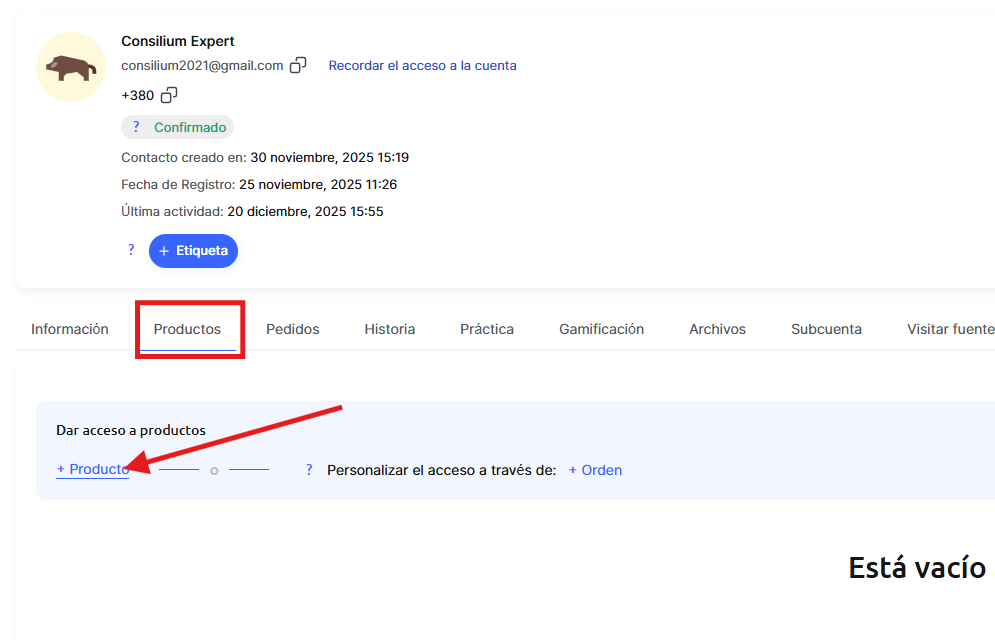The image size is (995, 640).
Task: Open help icon next to Personalizar el acceso
Action: pos(309,470)
